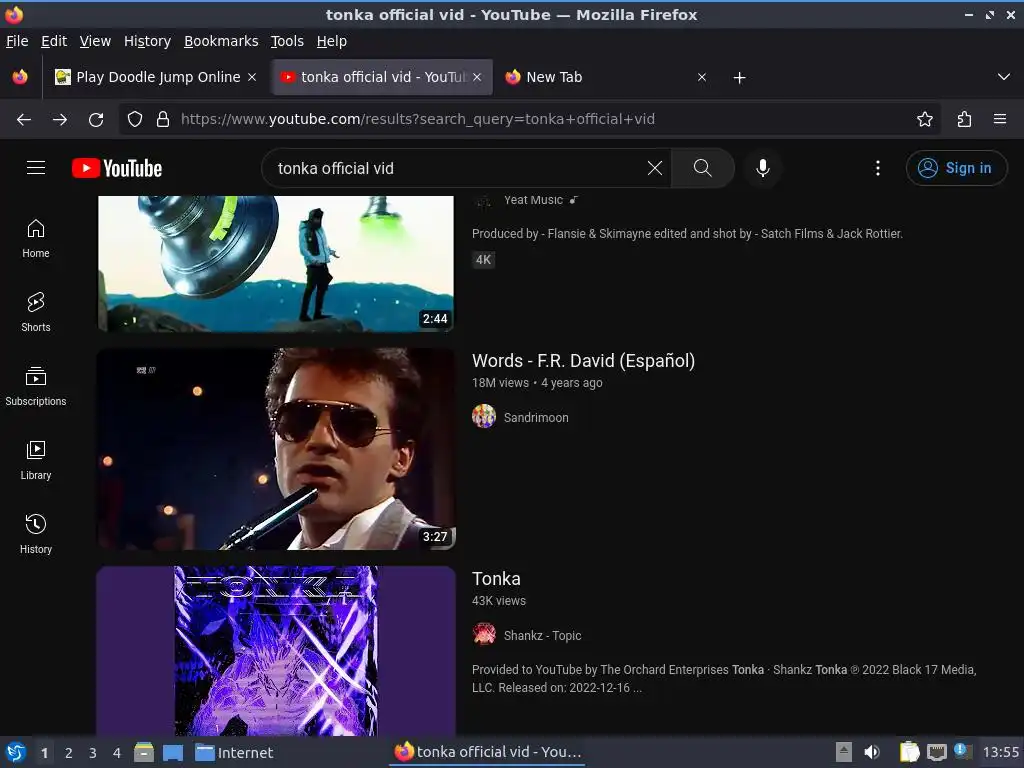Open the tracking protection shield icon
1024x768 pixels.
135,119
